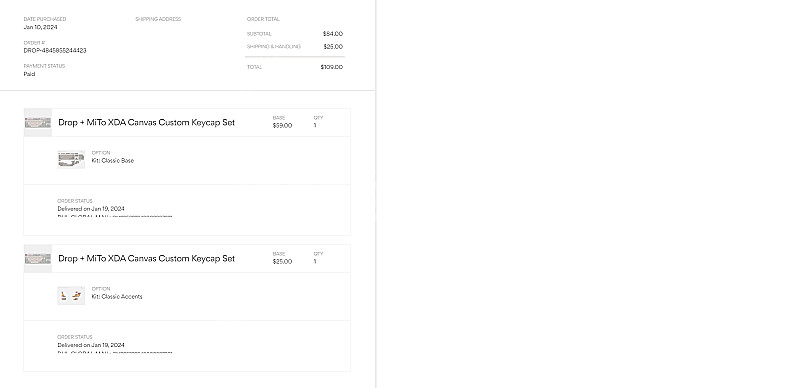The image size is (800, 388).
Task: Click the Jan 10, 2024 purchase date
Action: point(40,27)
